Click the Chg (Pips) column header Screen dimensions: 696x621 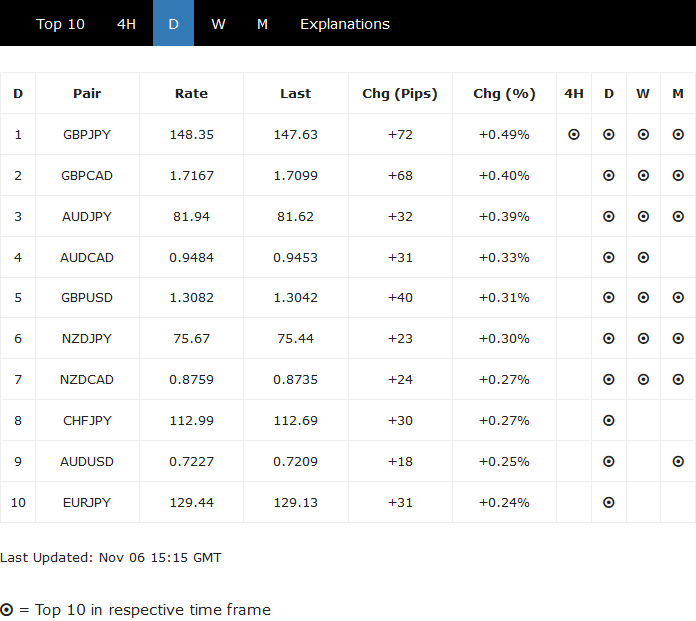(x=400, y=94)
